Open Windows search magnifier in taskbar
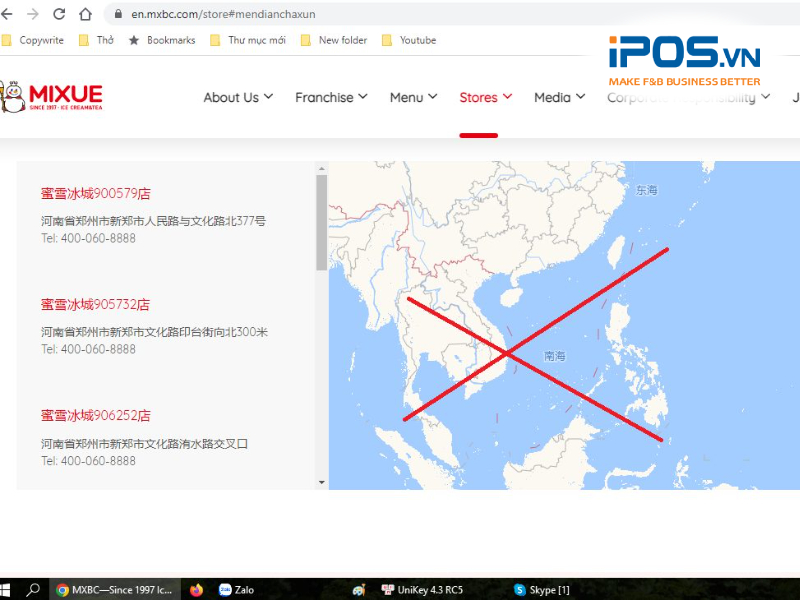800x600 pixels. click(33, 590)
